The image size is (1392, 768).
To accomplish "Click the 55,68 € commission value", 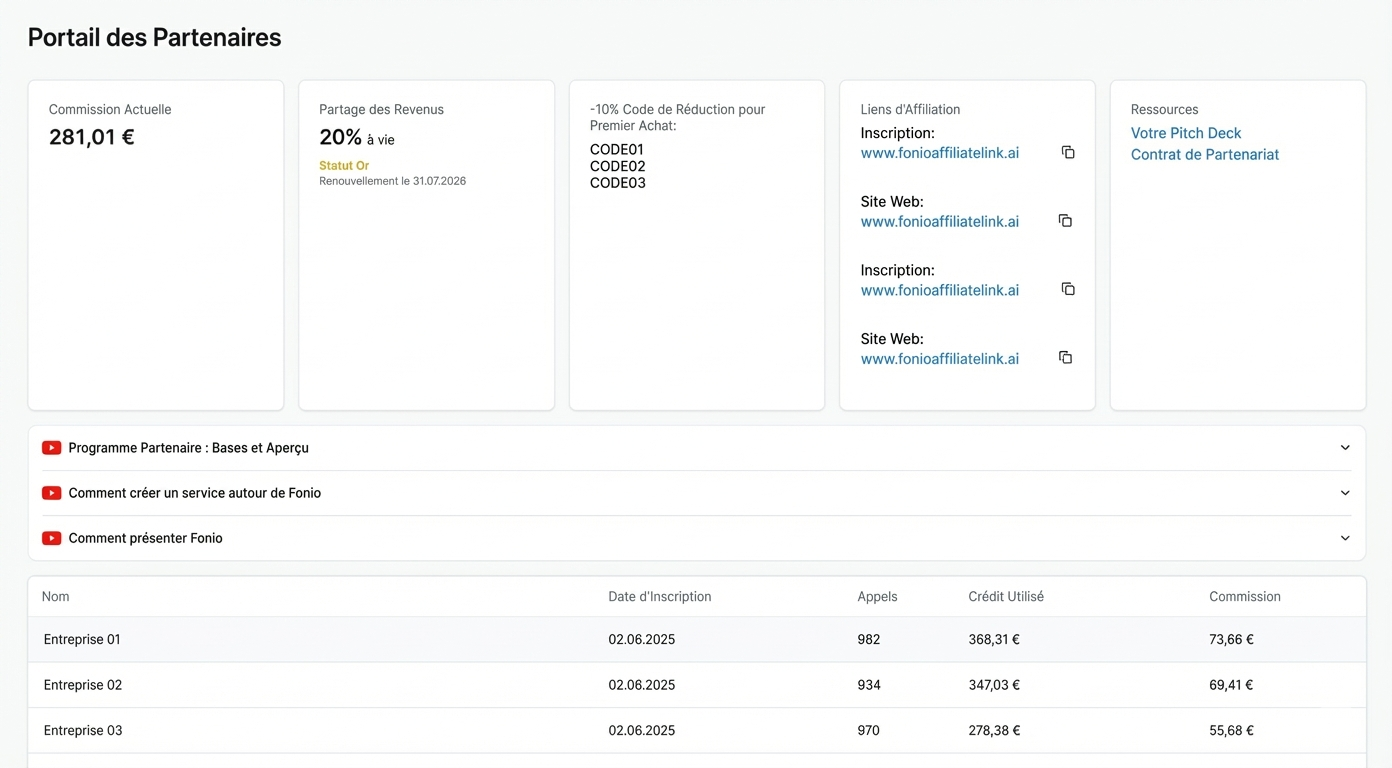I will pos(1231,730).
